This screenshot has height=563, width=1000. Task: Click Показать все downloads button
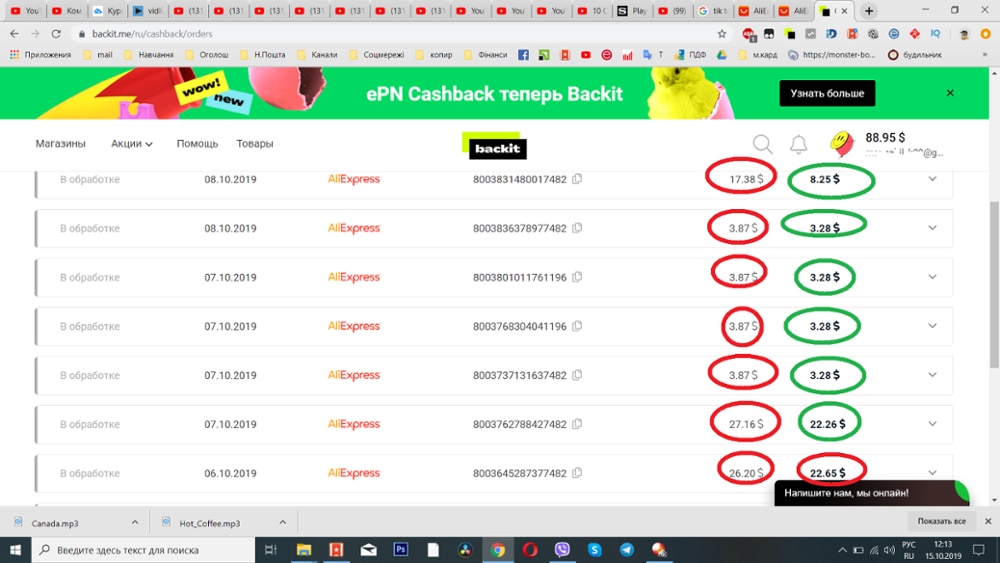(x=941, y=522)
